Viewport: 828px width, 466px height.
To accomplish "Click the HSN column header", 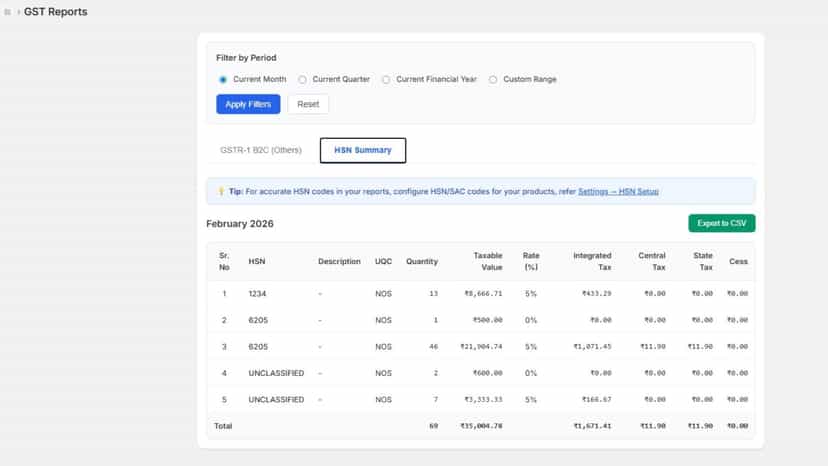I will tap(257, 262).
